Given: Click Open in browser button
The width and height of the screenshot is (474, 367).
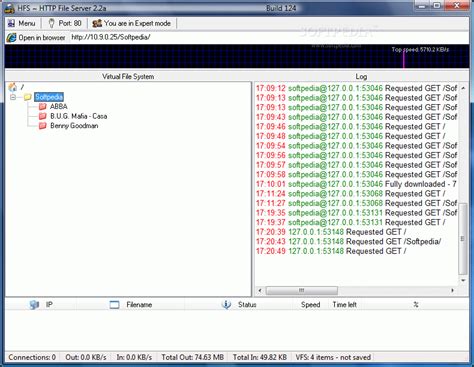Looking at the screenshot, I should point(36,37).
